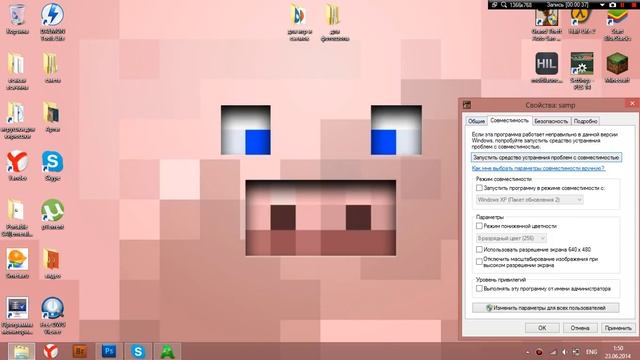Enable 'Использовать разрешение экрана 640 x 480'
The height and width of the screenshot is (360, 640).
[x=479, y=249]
